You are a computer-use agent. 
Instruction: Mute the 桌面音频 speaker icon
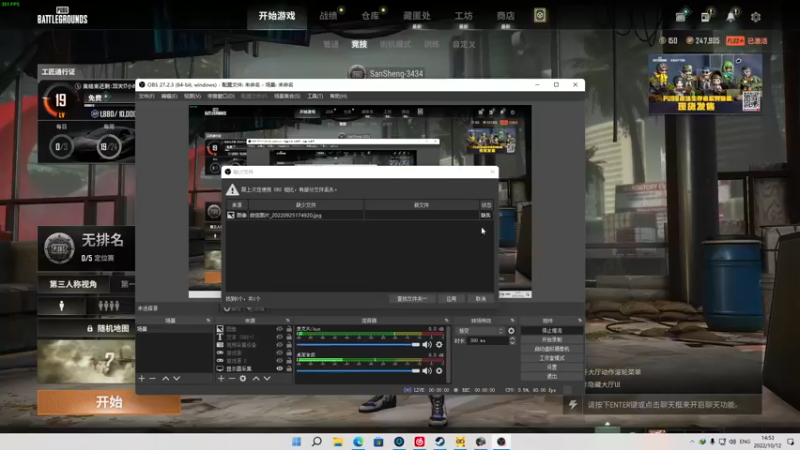coord(427,371)
